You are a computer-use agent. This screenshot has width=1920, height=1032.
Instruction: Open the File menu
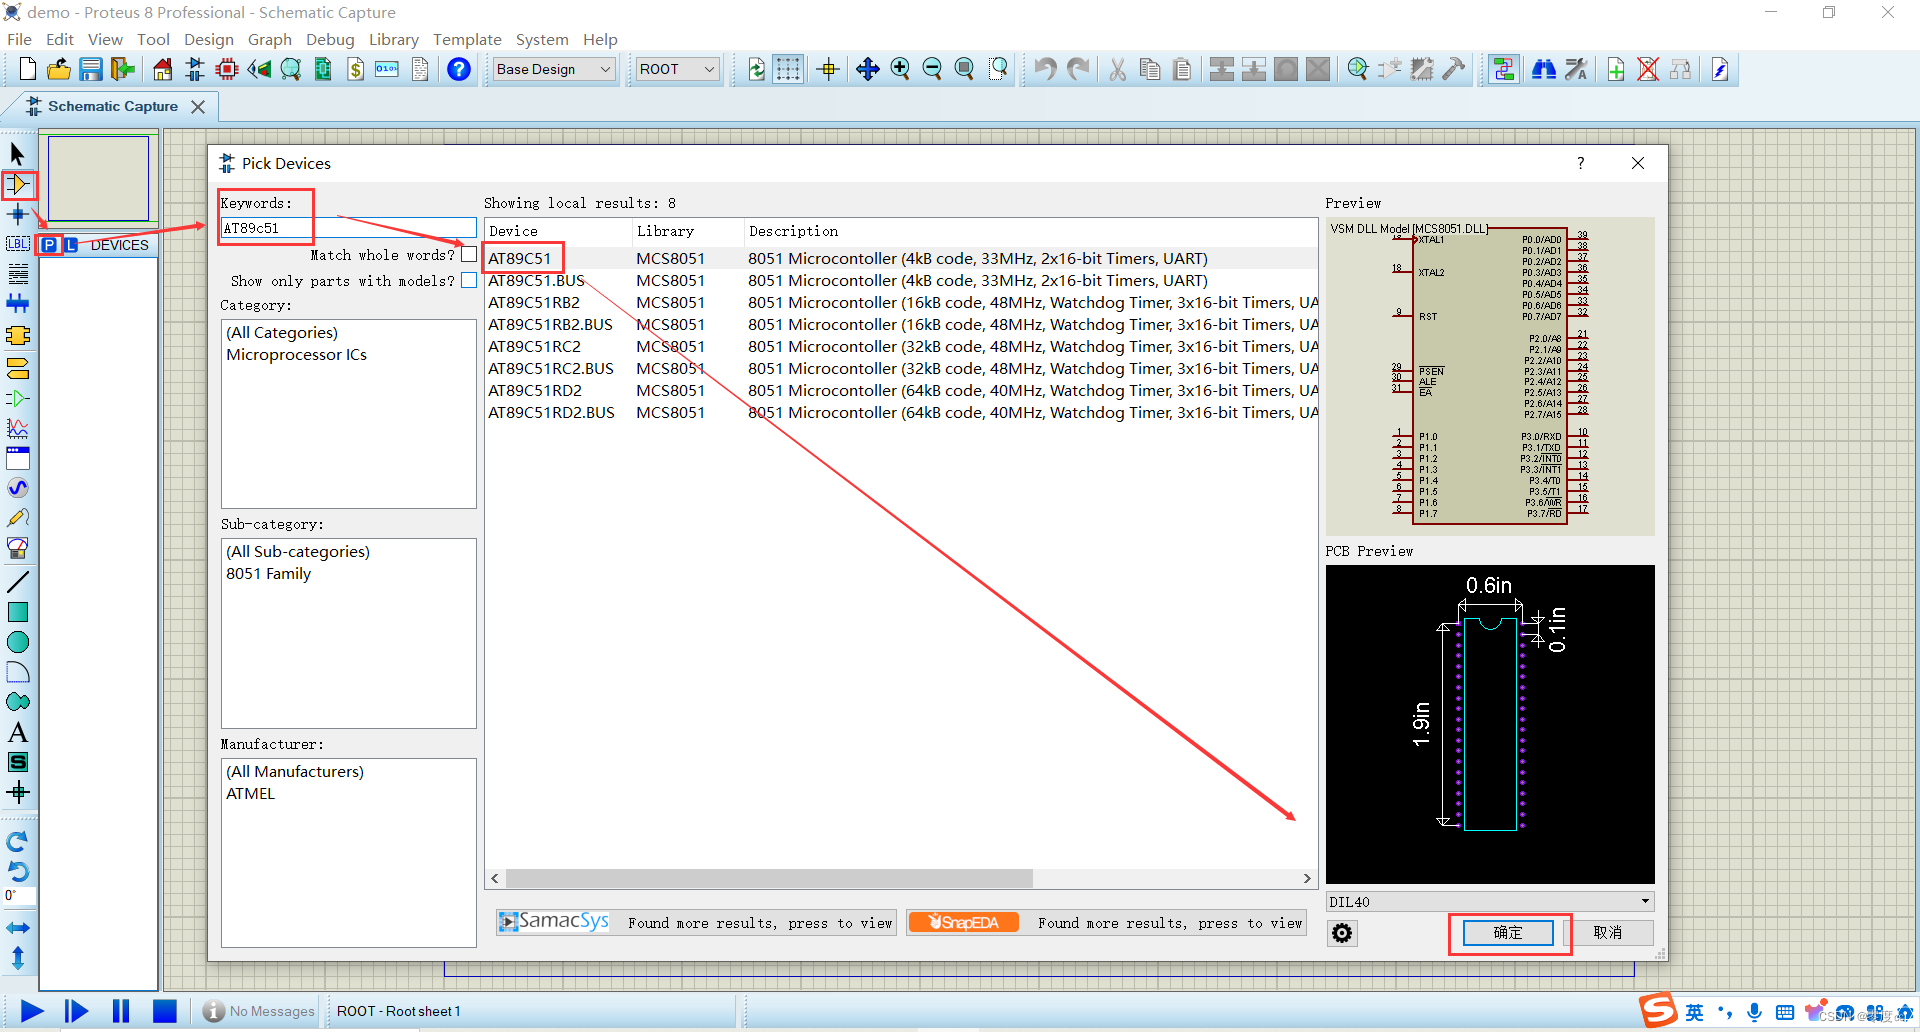point(19,39)
